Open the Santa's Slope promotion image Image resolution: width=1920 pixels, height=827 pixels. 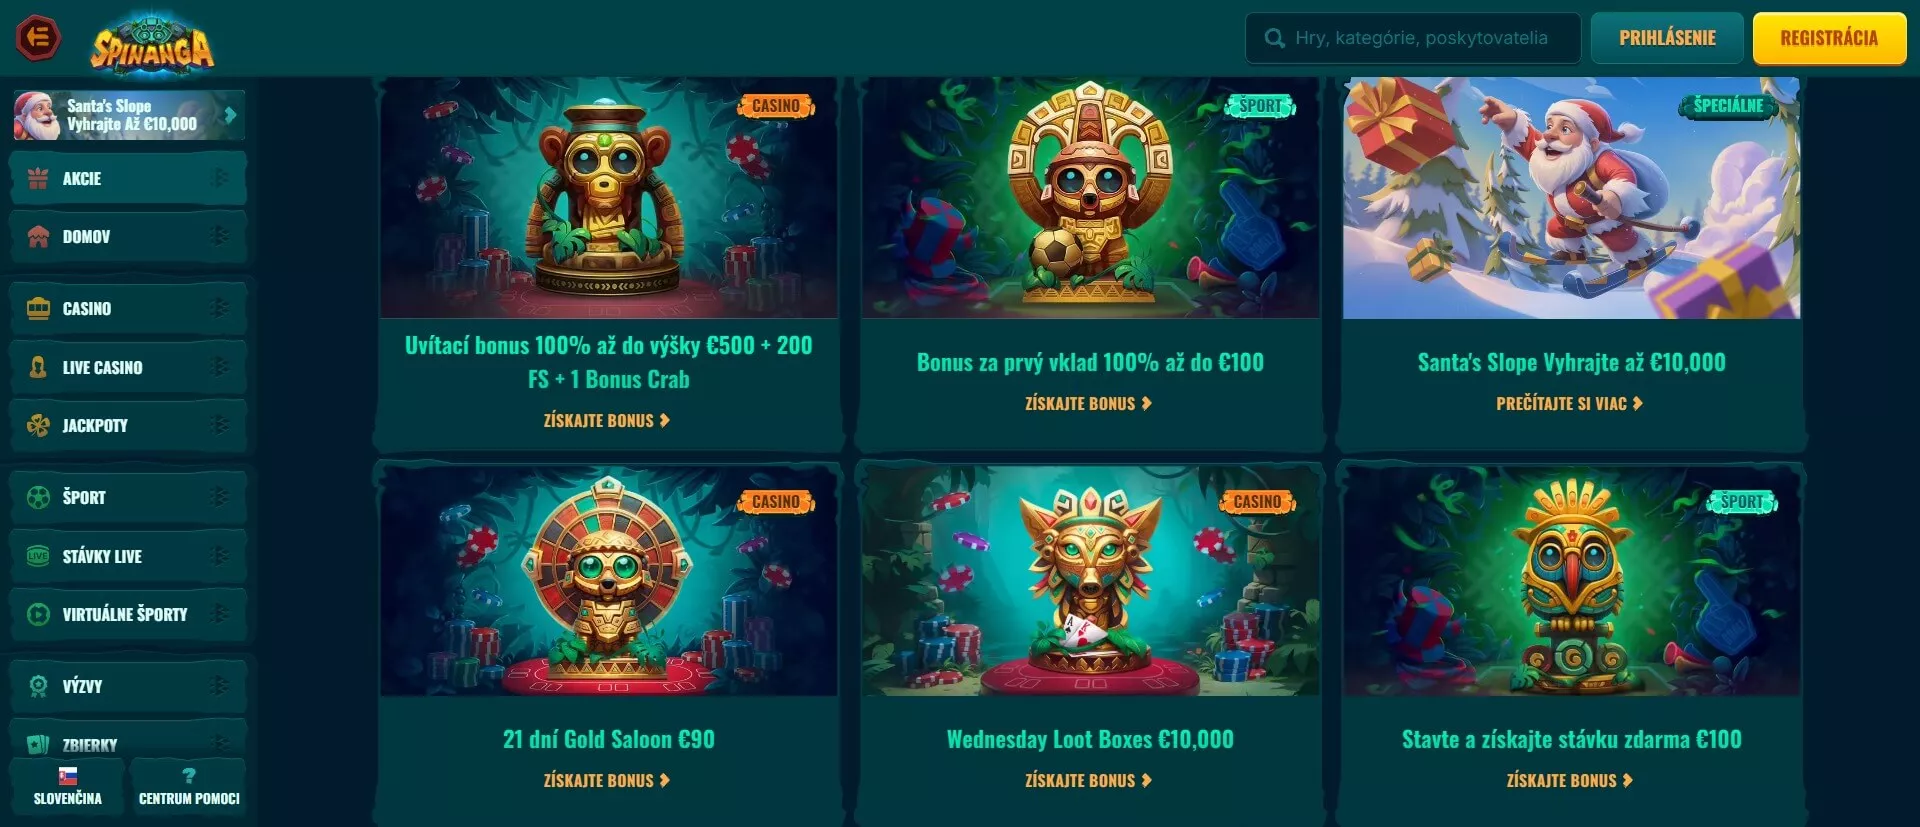pyautogui.click(x=1571, y=198)
